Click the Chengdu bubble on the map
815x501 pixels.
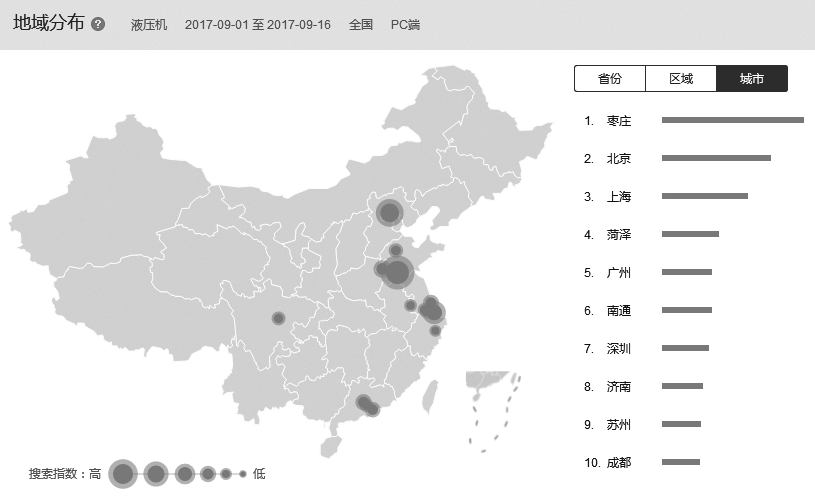[x=278, y=318]
